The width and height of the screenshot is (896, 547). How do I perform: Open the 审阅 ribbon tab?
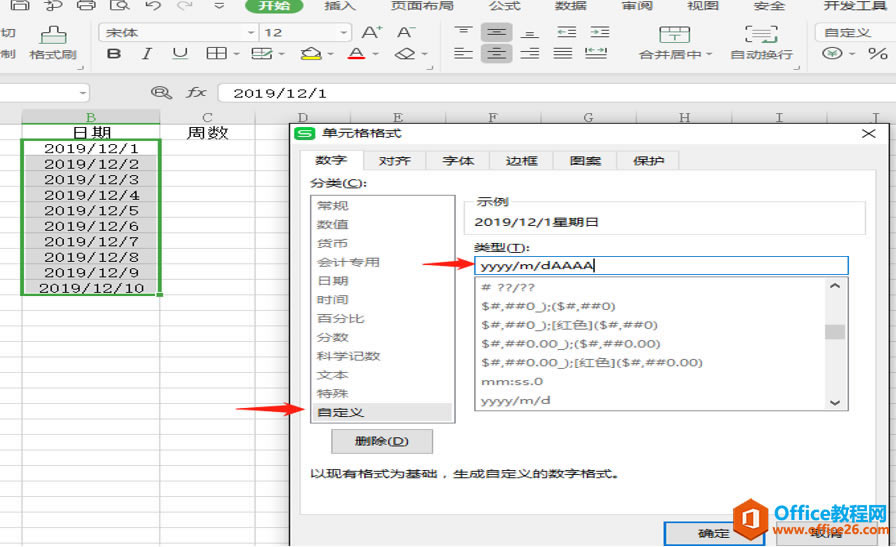point(637,6)
